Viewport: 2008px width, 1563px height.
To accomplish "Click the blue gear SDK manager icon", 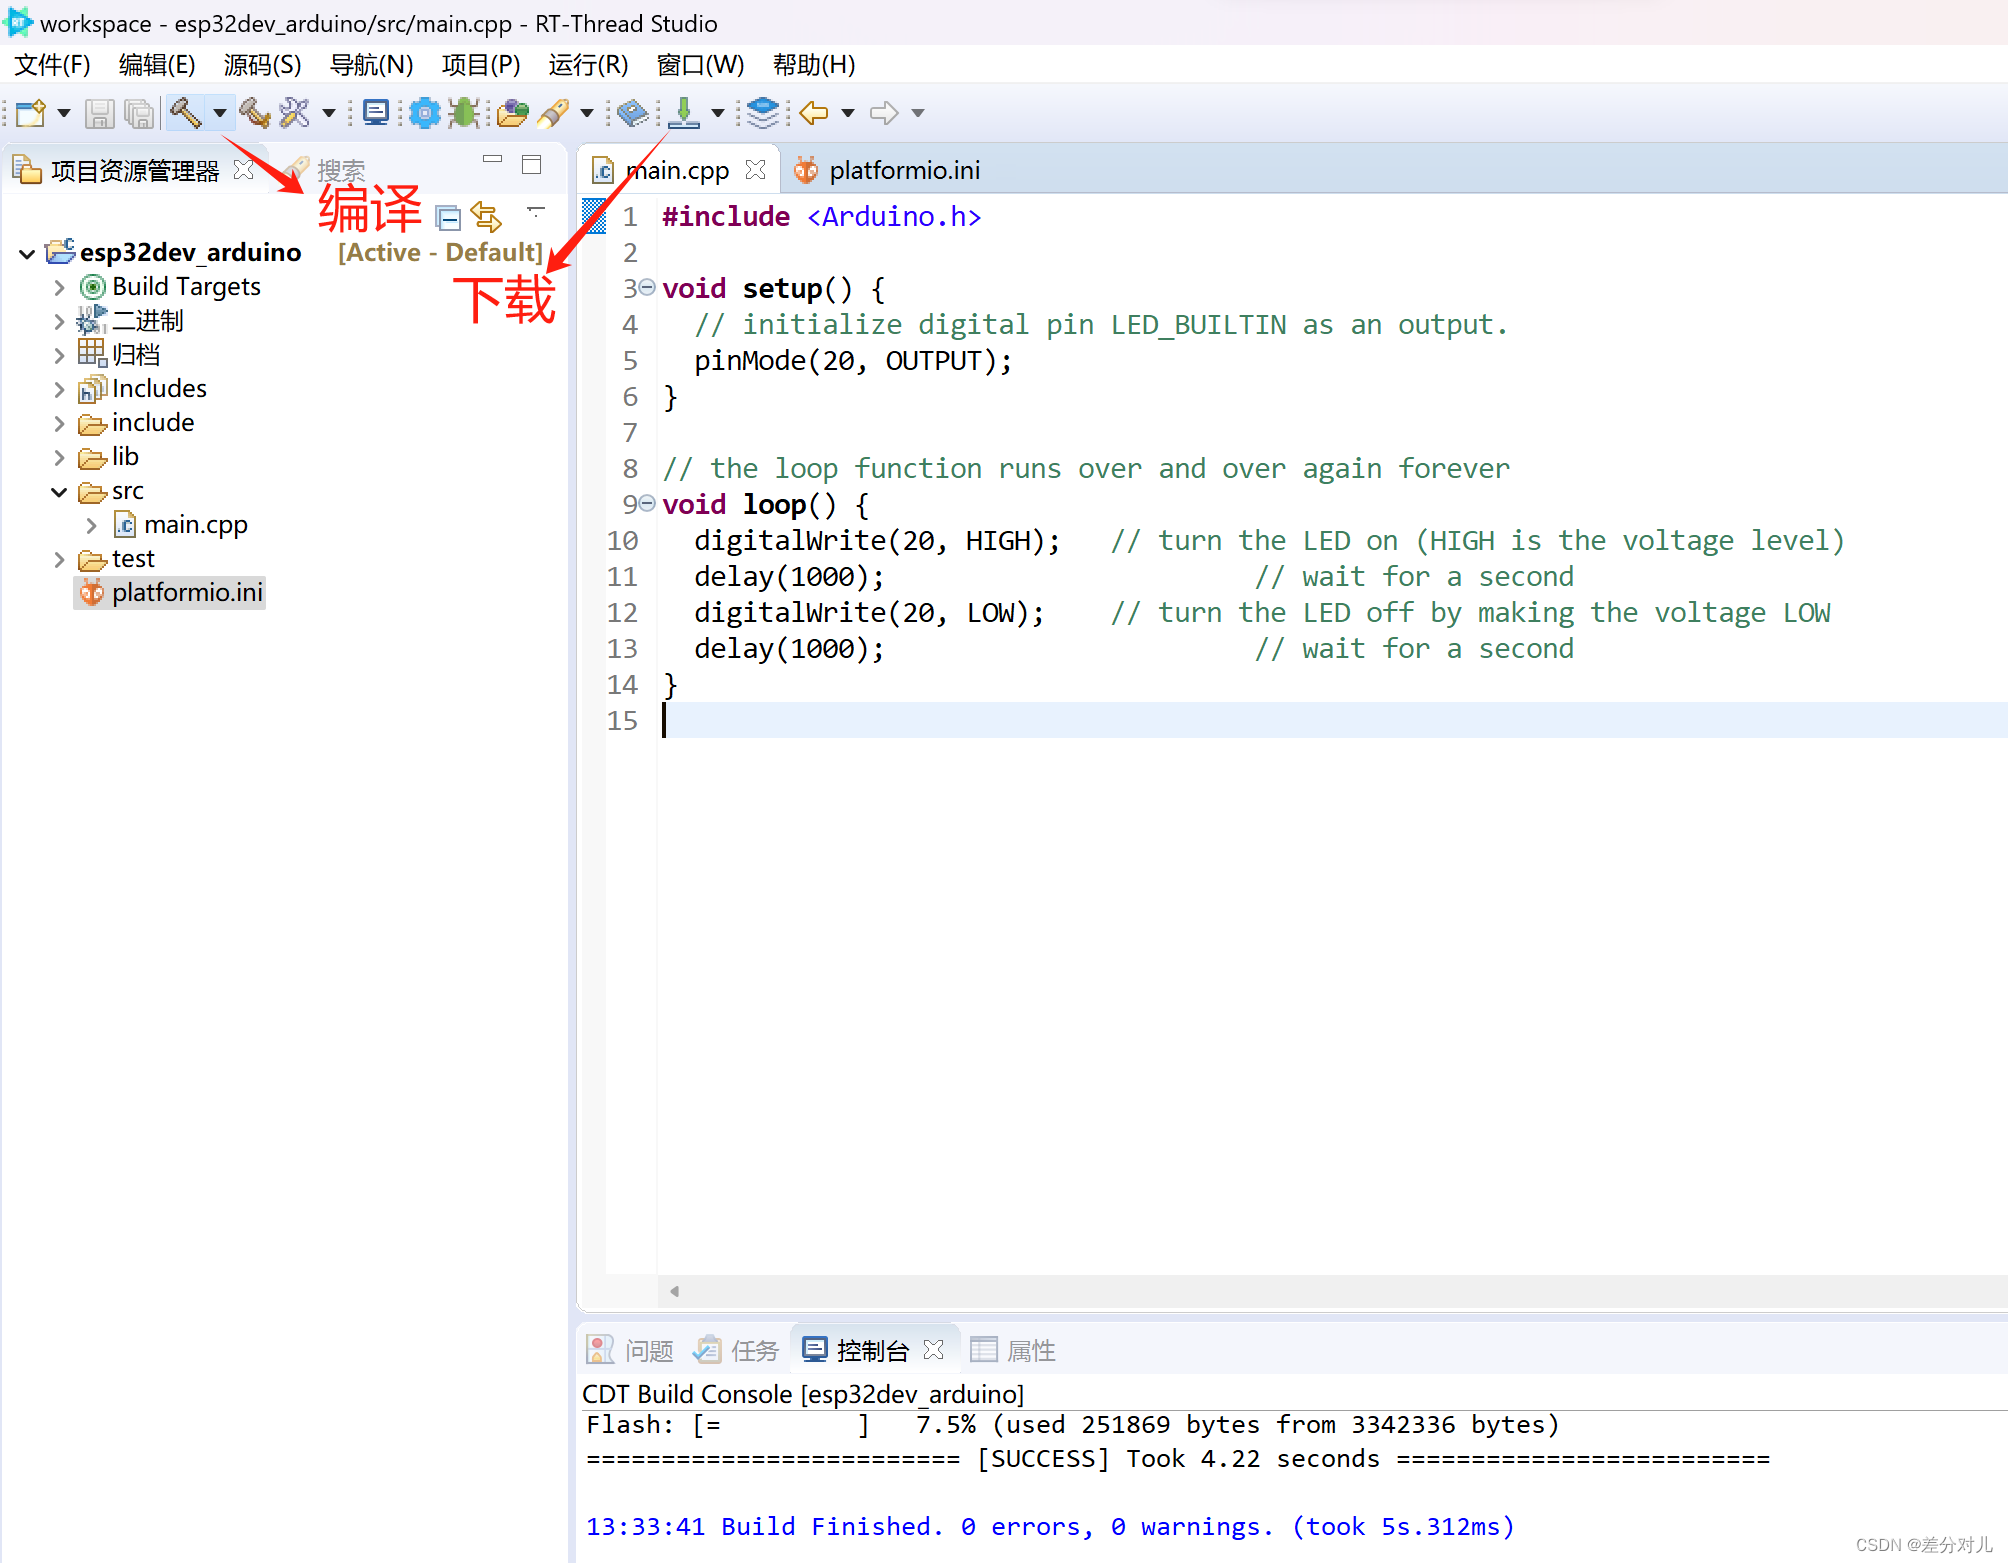I will [x=425, y=113].
